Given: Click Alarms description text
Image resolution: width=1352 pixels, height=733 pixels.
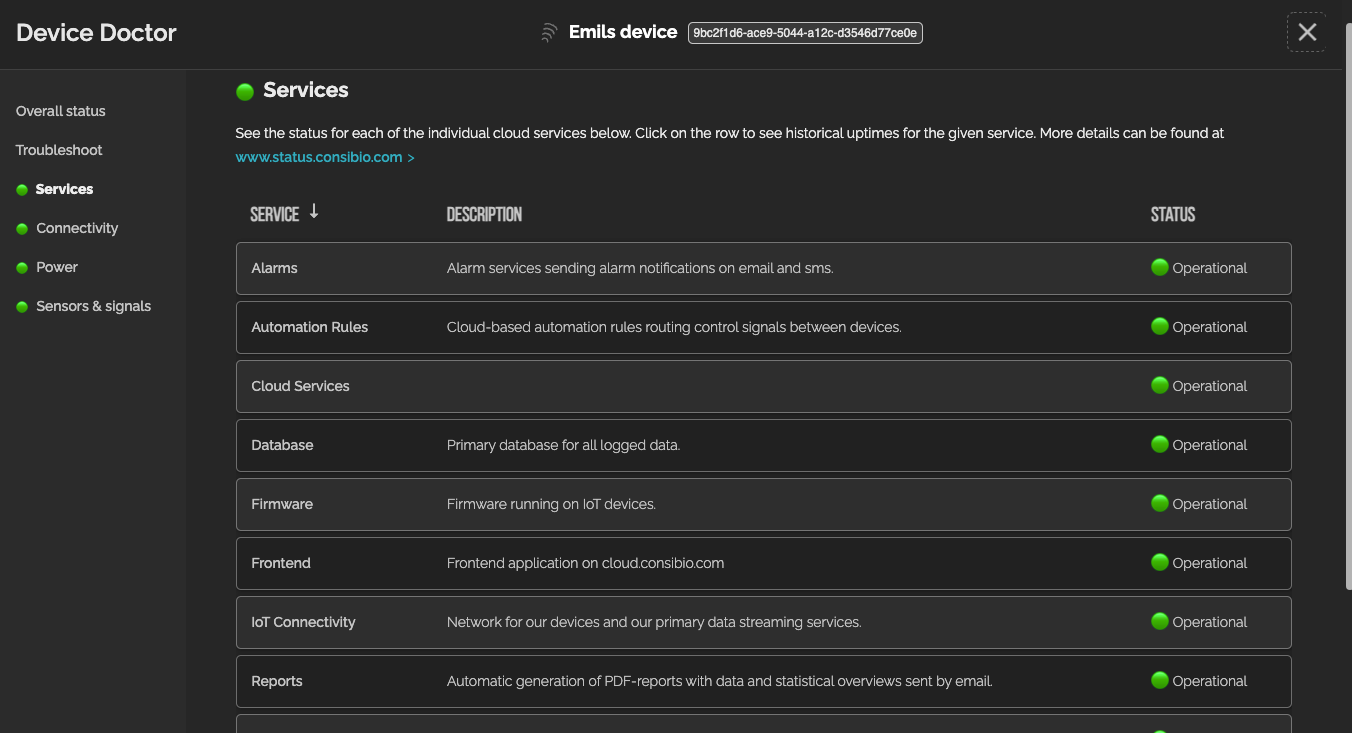Looking at the screenshot, I should click(x=640, y=268).
